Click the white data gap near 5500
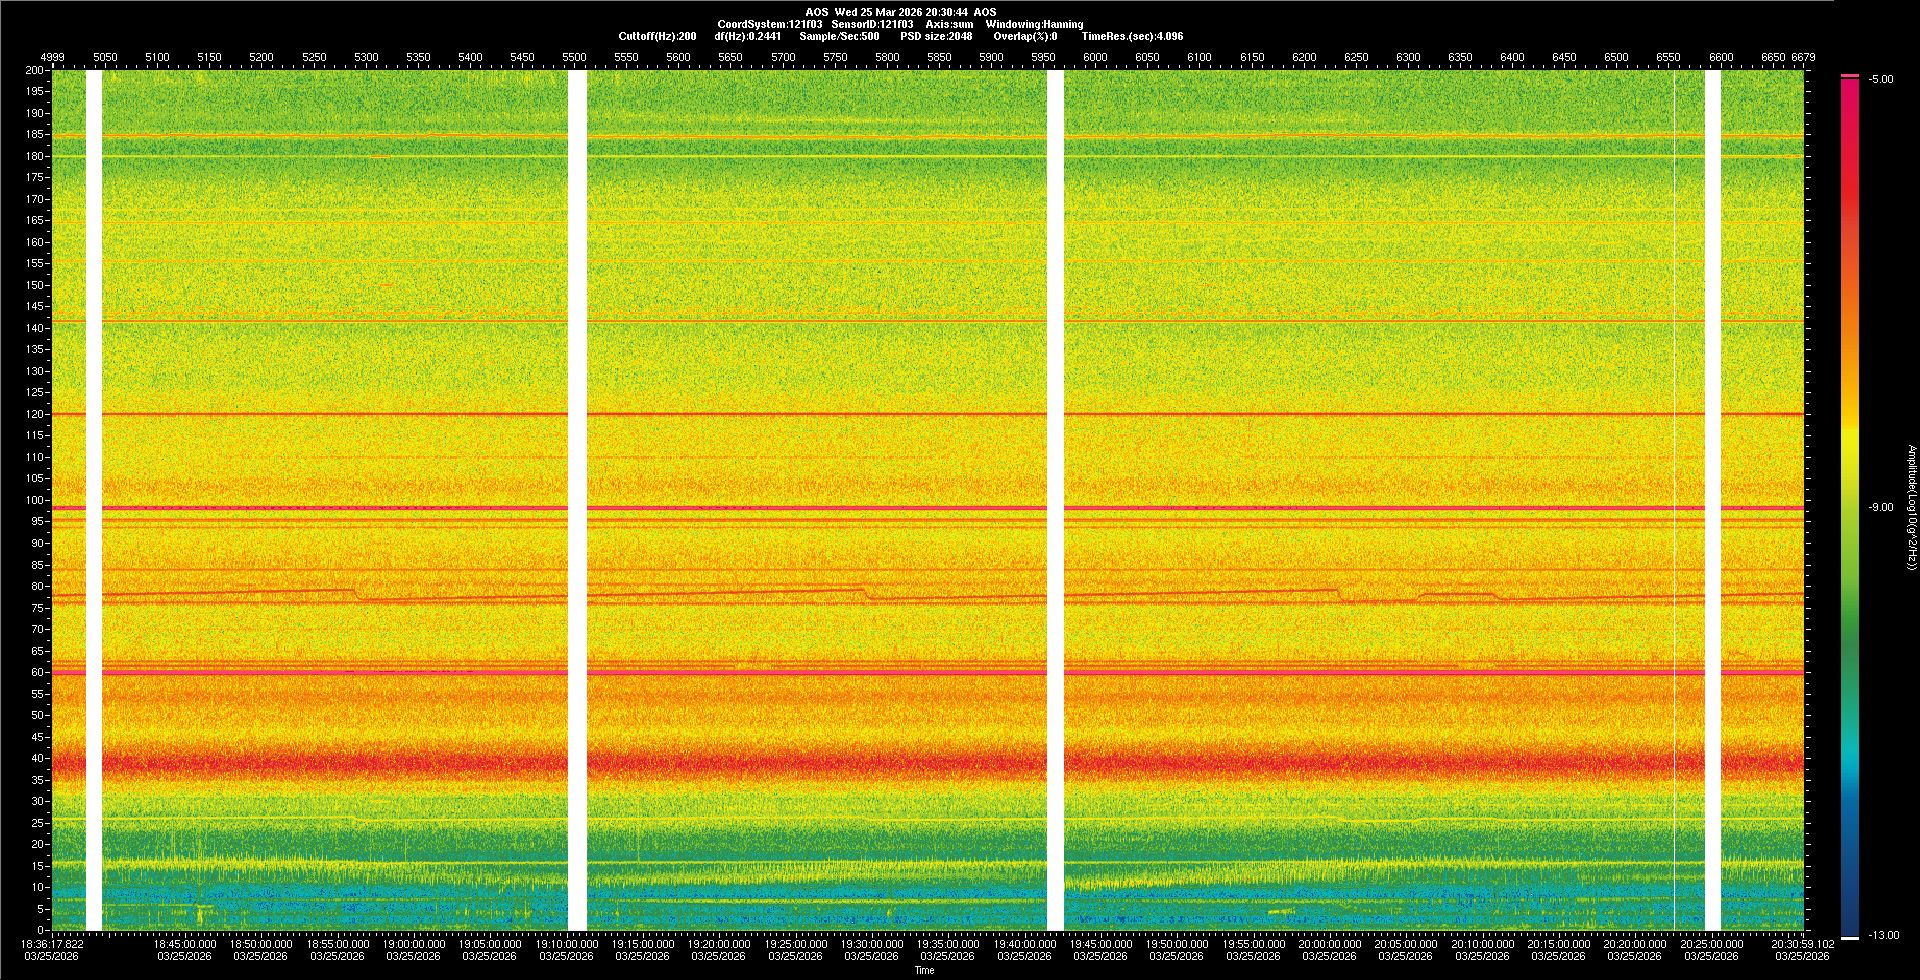Image resolution: width=1920 pixels, height=980 pixels. coord(577,500)
